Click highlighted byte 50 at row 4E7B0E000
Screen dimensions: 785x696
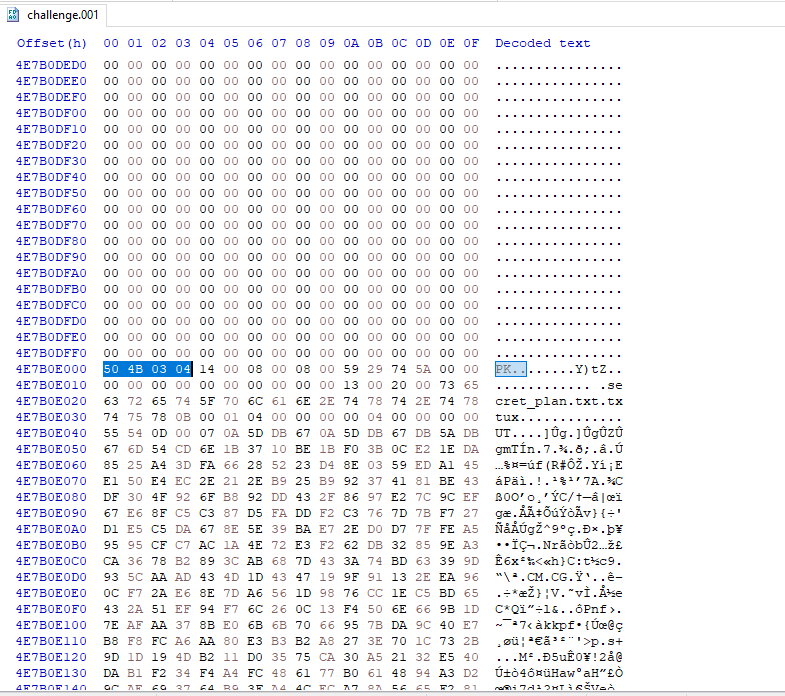click(111, 370)
